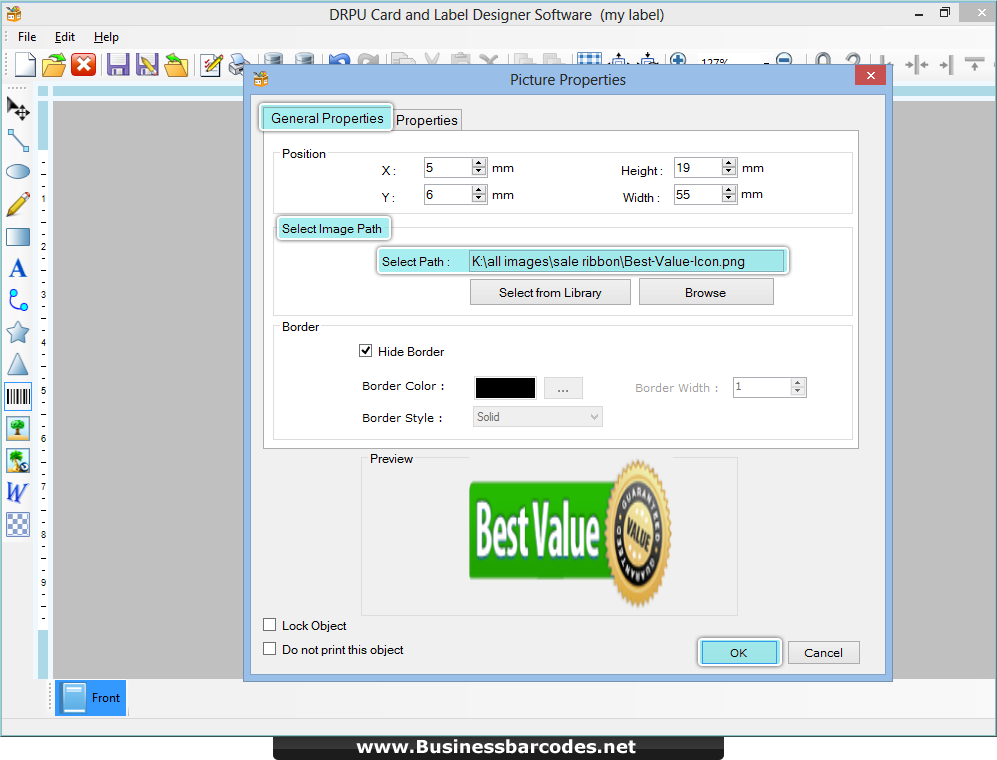Select the Star shape tool

(18, 332)
